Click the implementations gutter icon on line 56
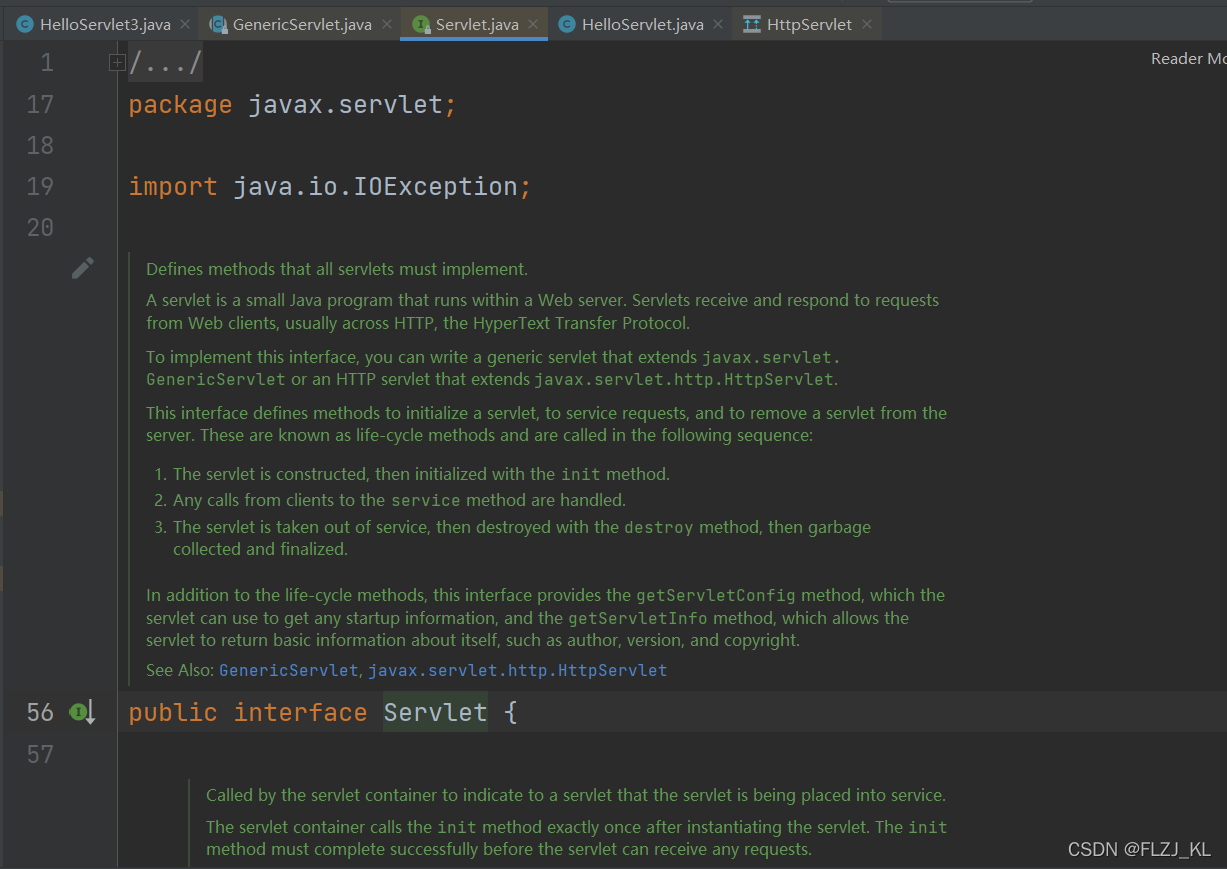Viewport: 1227px width, 869px height. tap(82, 712)
